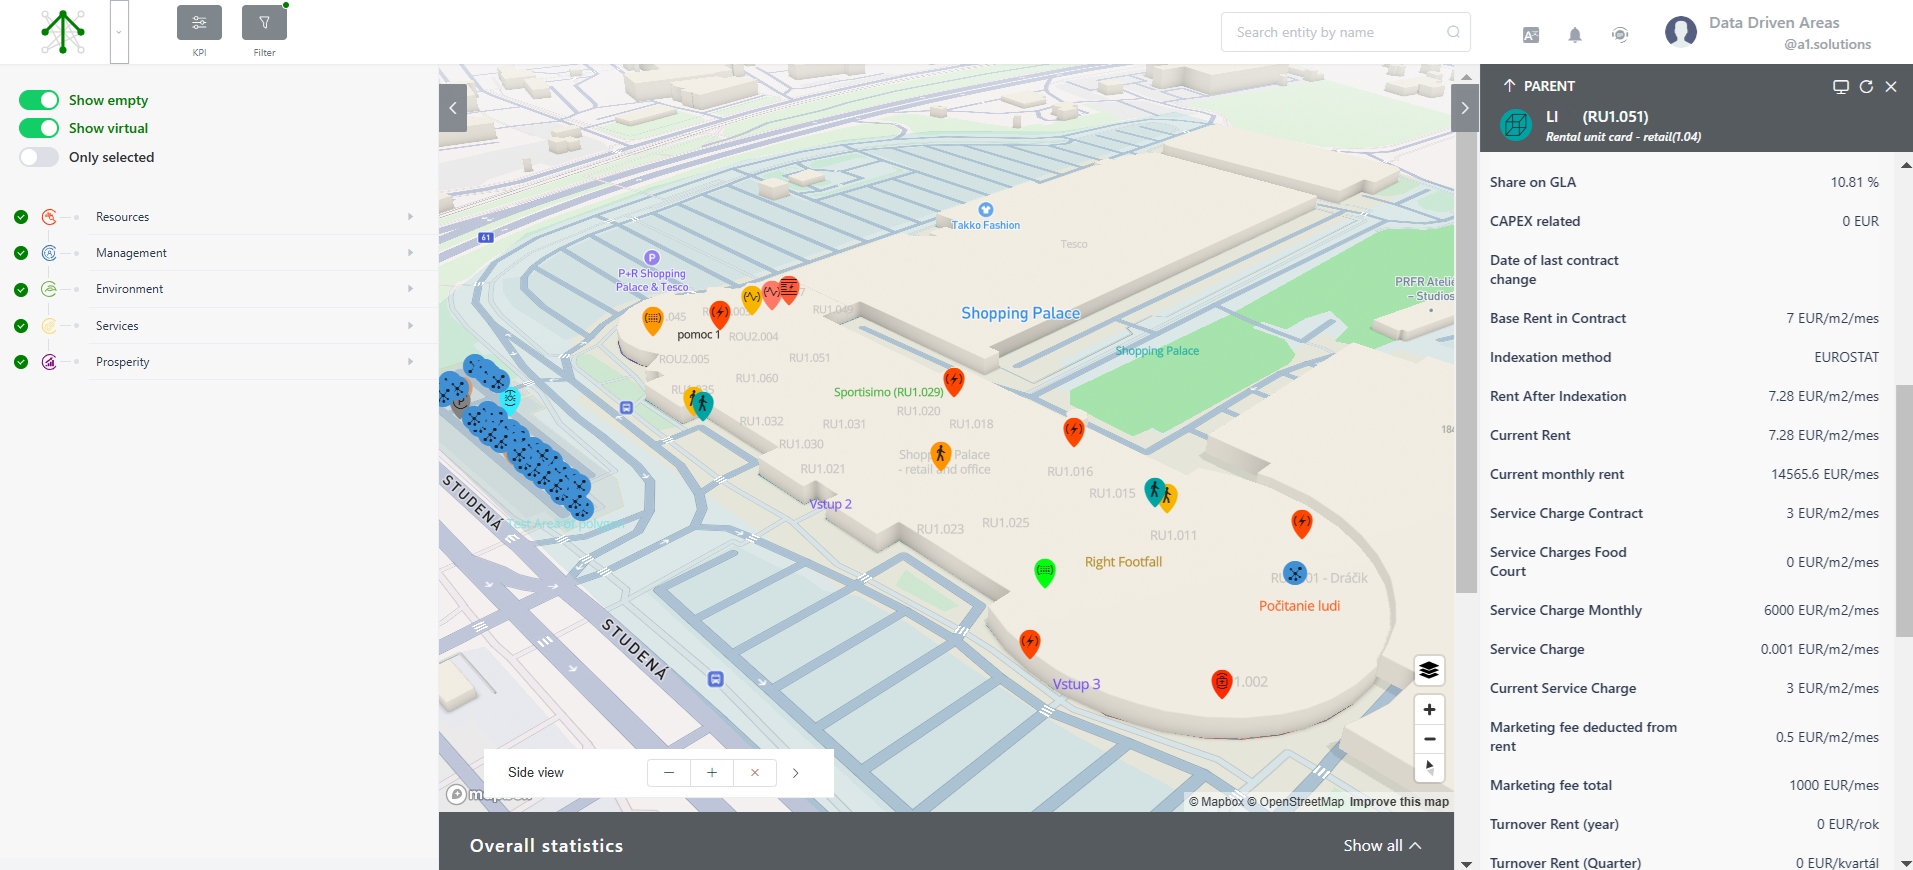Click the blue marker near Dráčik
The width and height of the screenshot is (1913, 870).
pos(1295,573)
